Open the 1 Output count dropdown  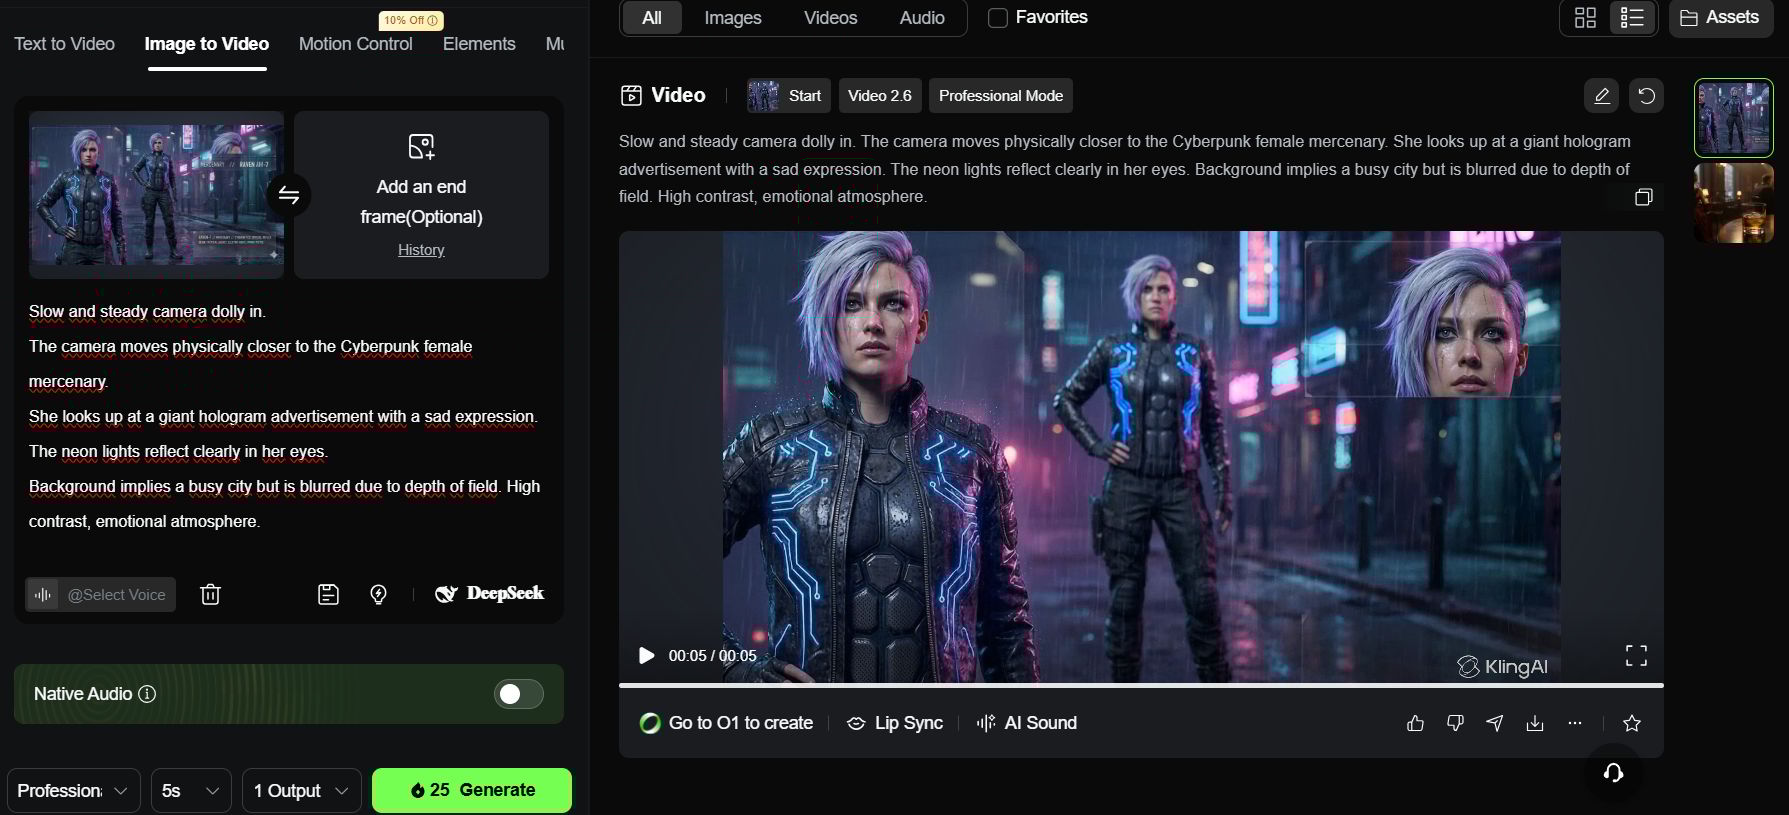pyautogui.click(x=301, y=791)
